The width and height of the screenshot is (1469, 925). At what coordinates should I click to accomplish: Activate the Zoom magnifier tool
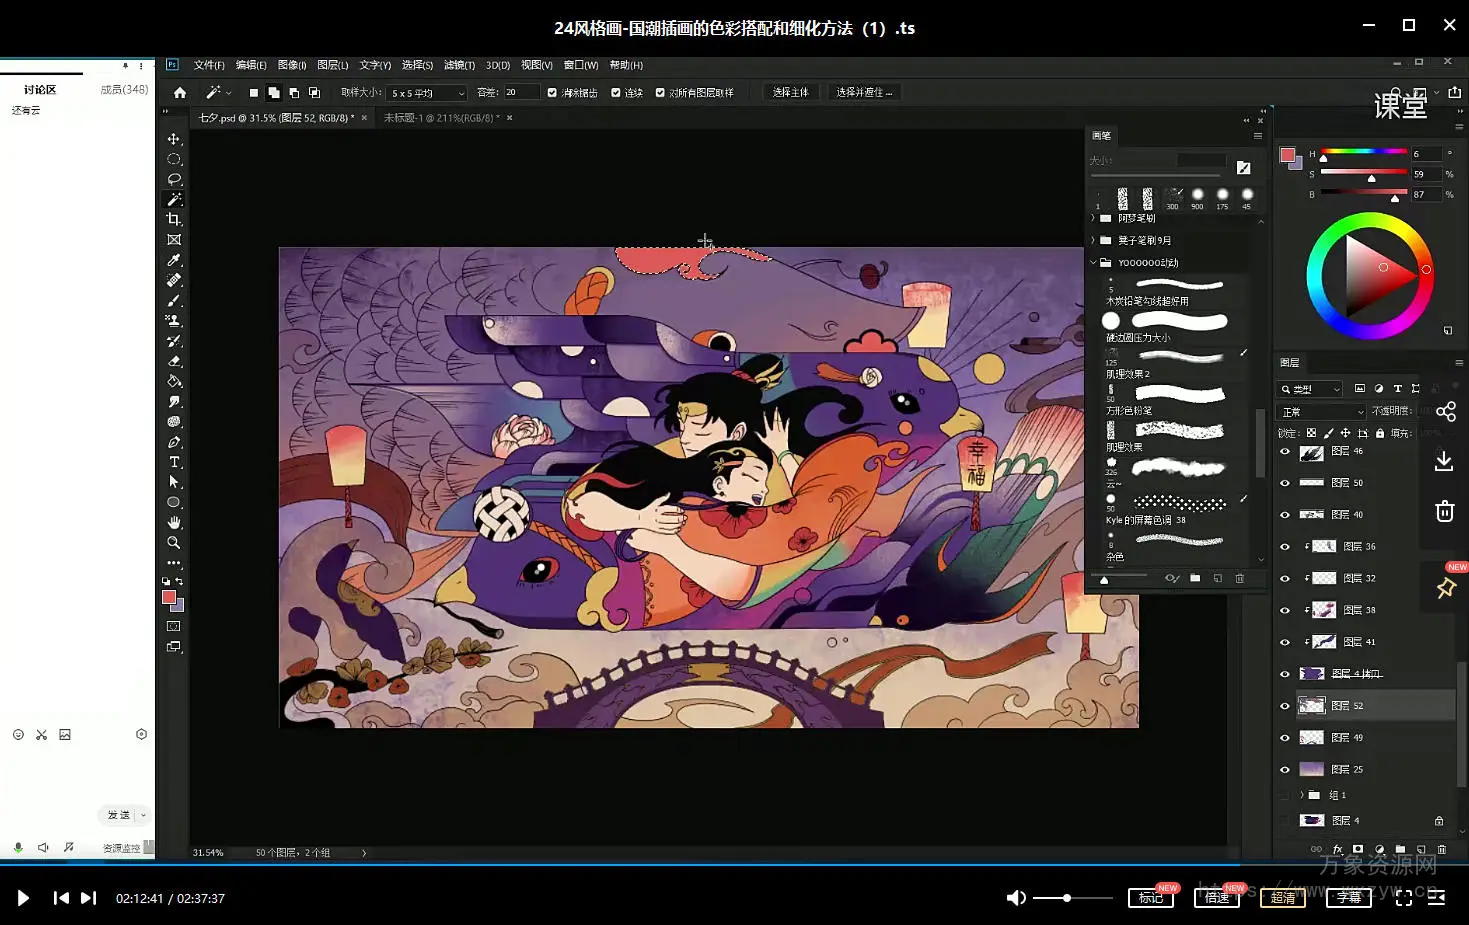[174, 543]
